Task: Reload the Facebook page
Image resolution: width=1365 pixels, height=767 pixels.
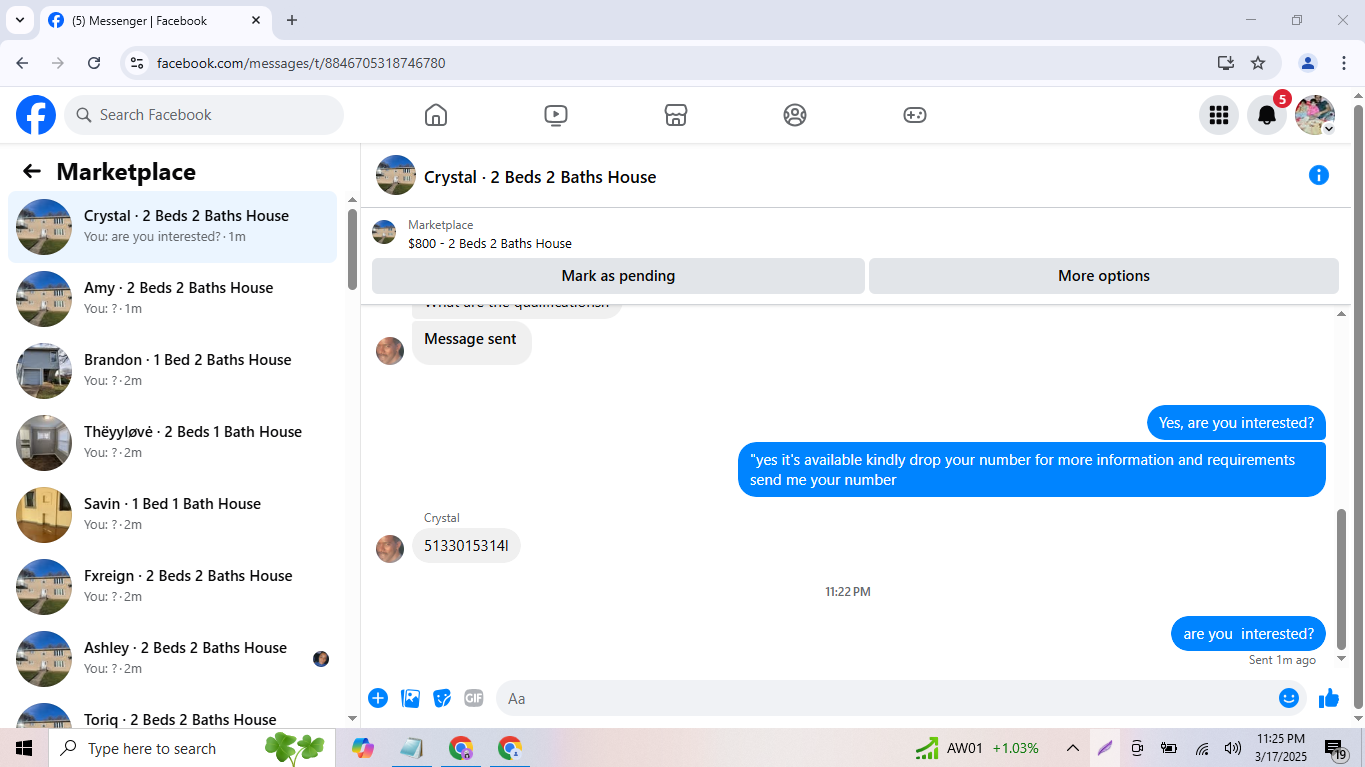Action: pyautogui.click(x=94, y=63)
